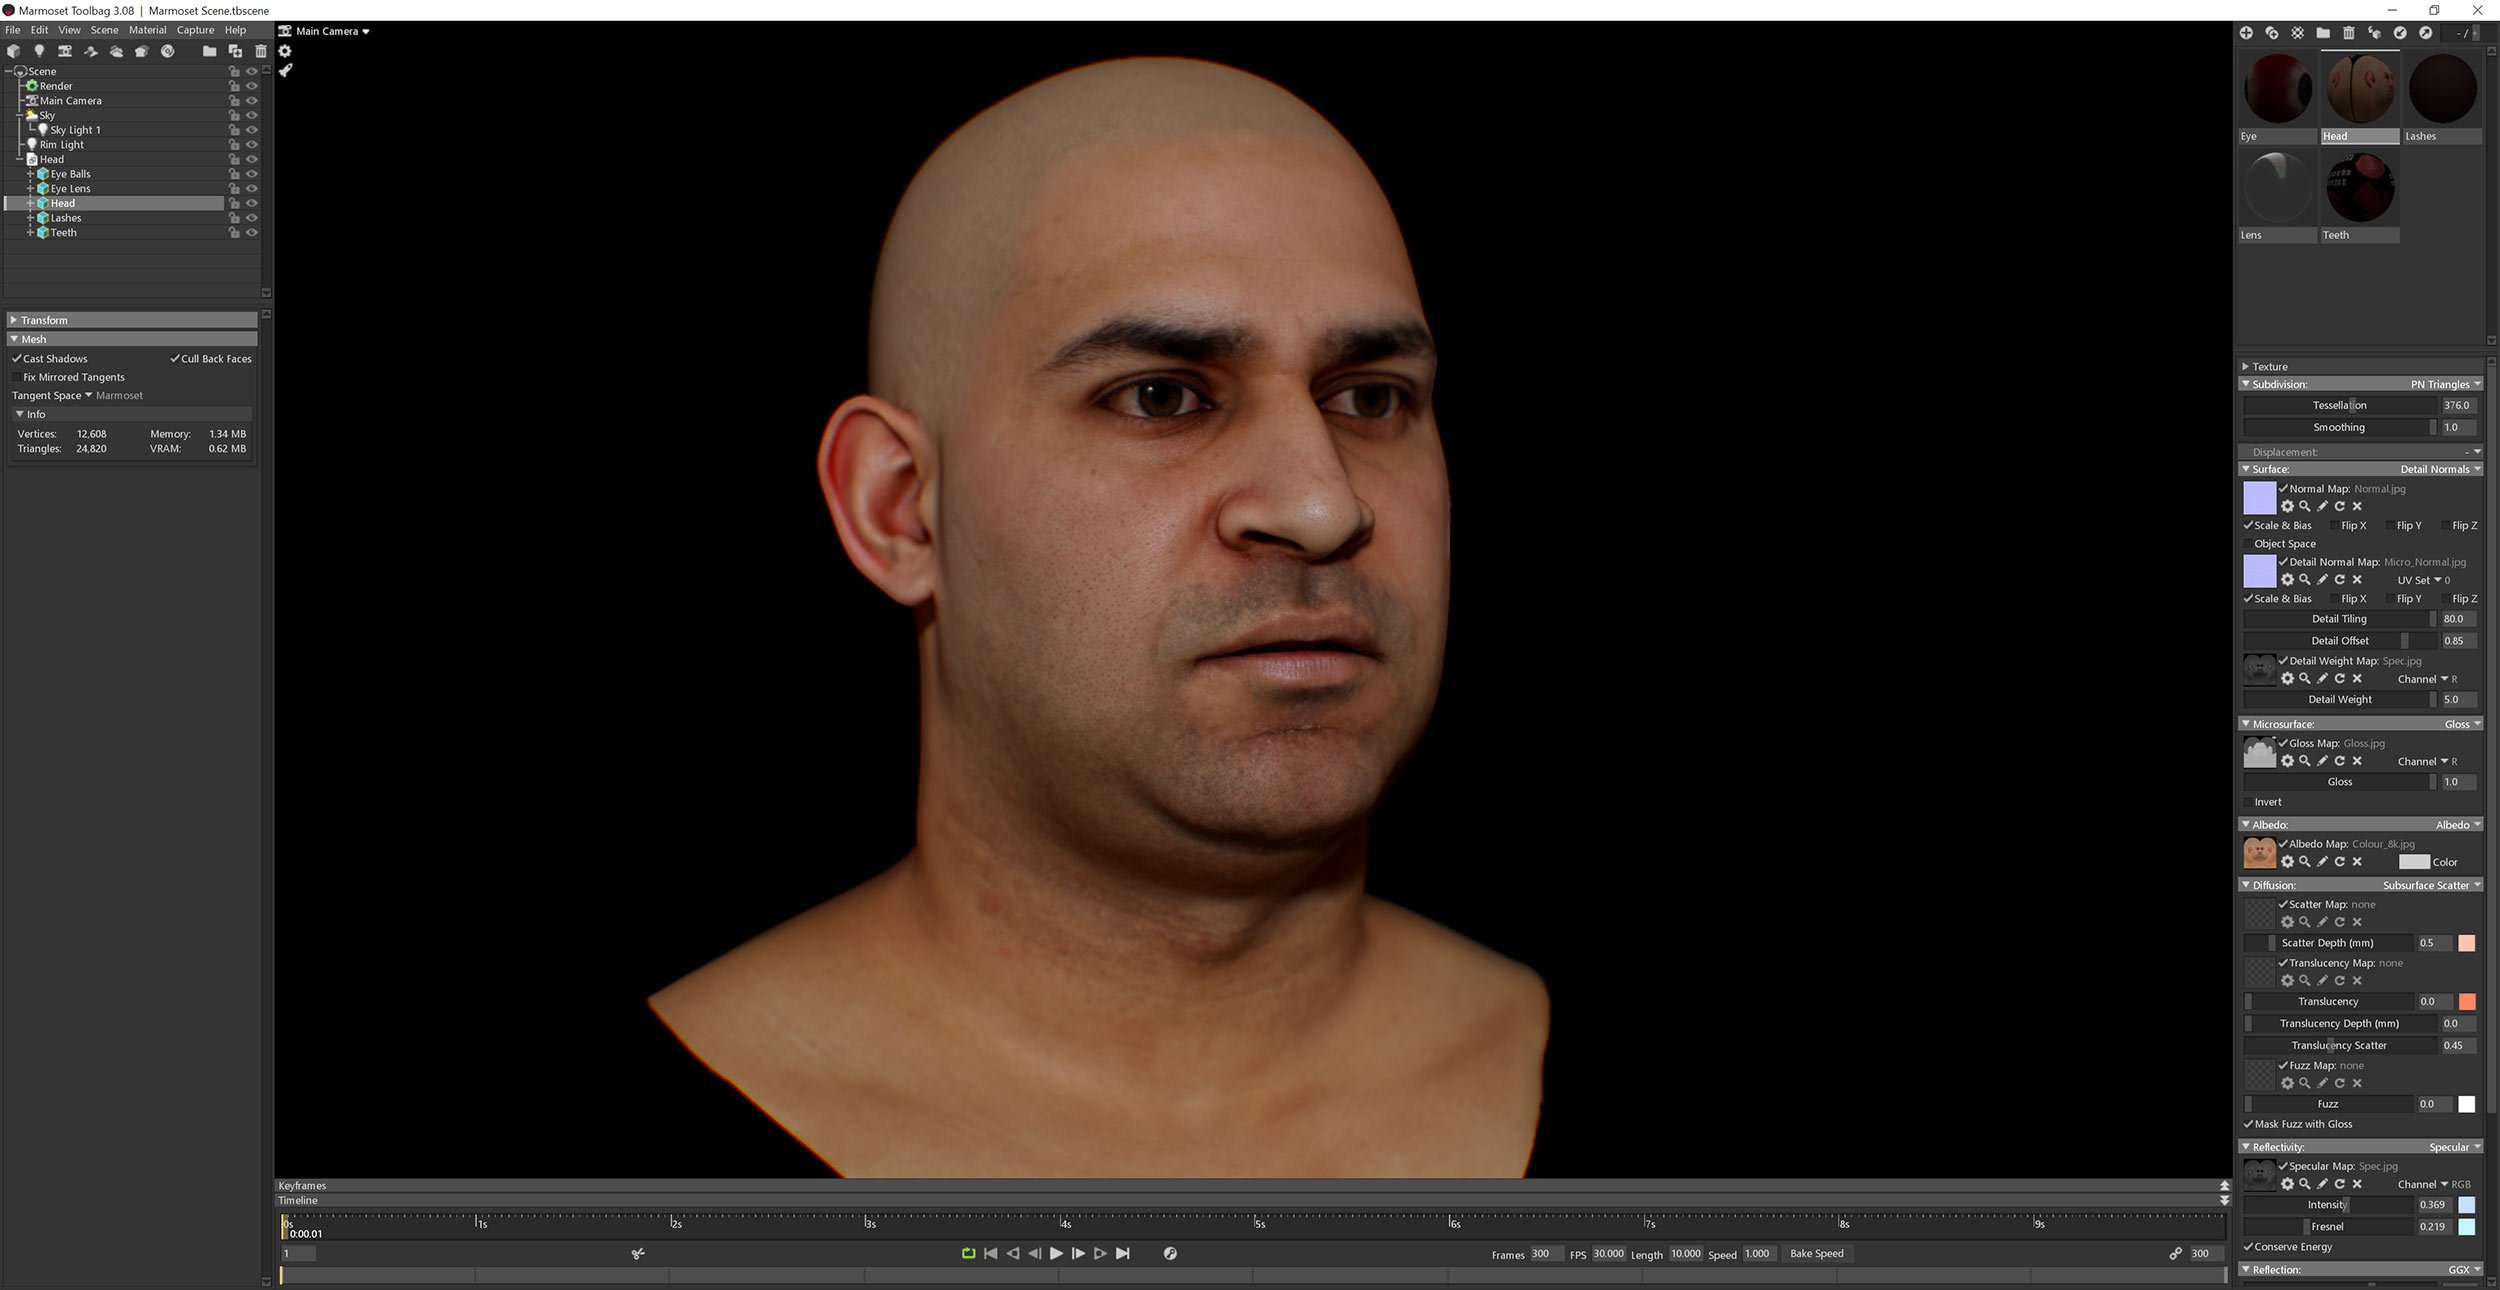This screenshot has width=2500, height=1290.
Task: Open a material library folder
Action: pos(2323,33)
